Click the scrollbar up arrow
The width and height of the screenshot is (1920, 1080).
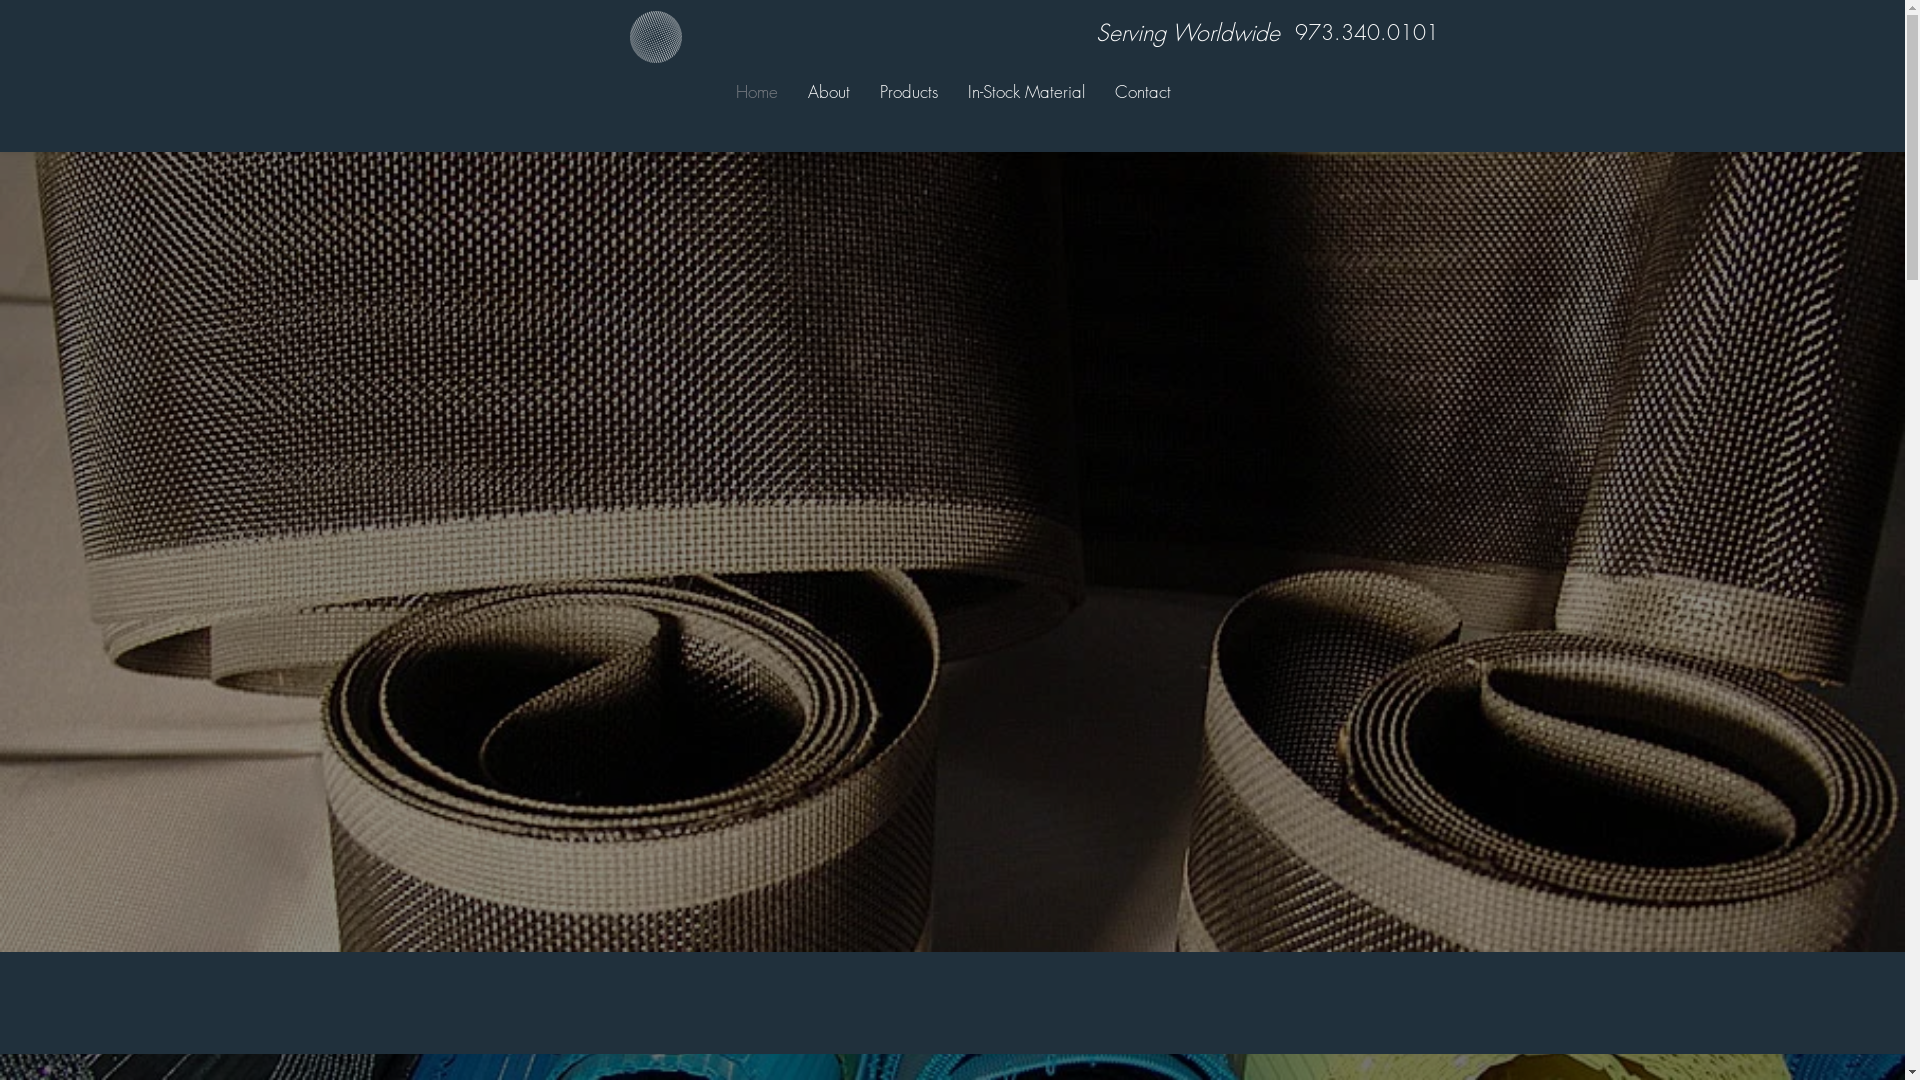pyautogui.click(x=1912, y=8)
